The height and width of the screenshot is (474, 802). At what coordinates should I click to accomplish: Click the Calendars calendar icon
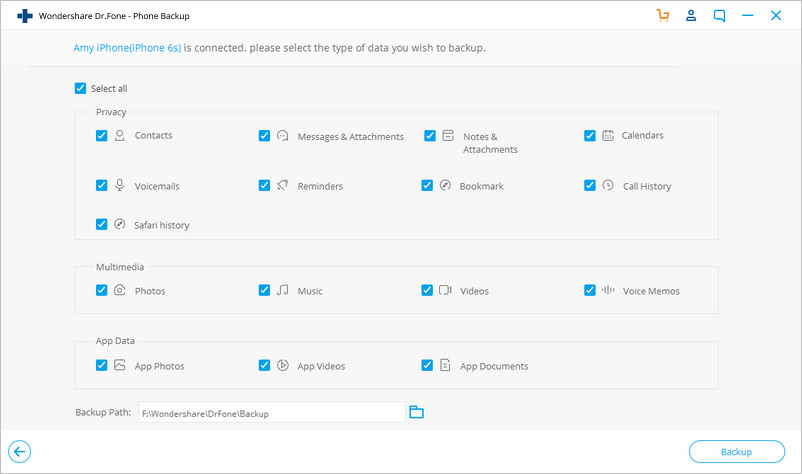608,136
